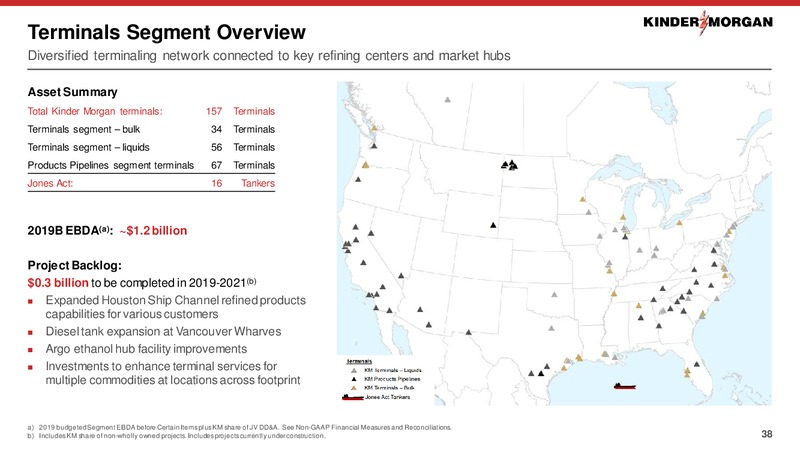Click 'Terminals segment – liquids' row label
The image size is (800, 450).
coord(88,147)
